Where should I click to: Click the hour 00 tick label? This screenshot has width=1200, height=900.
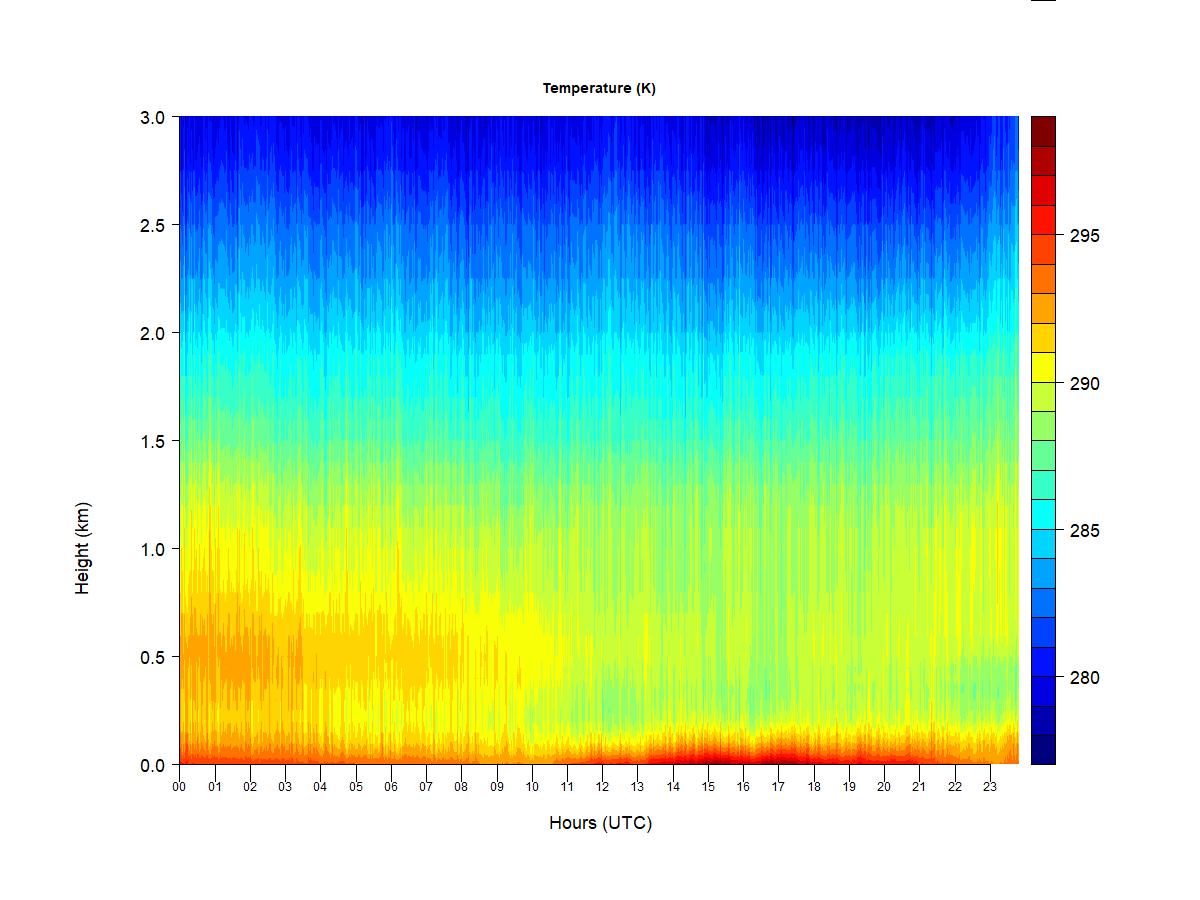(x=179, y=787)
